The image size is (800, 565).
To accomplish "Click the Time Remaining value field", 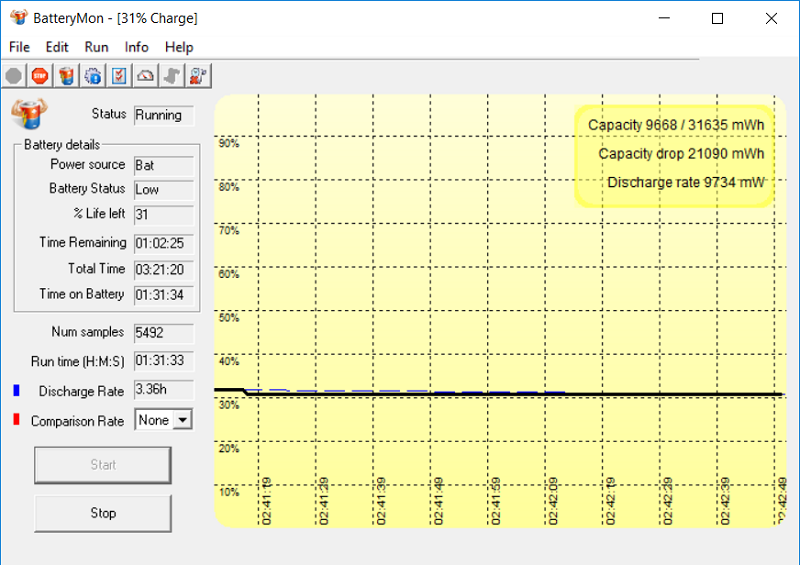I will click(x=163, y=243).
